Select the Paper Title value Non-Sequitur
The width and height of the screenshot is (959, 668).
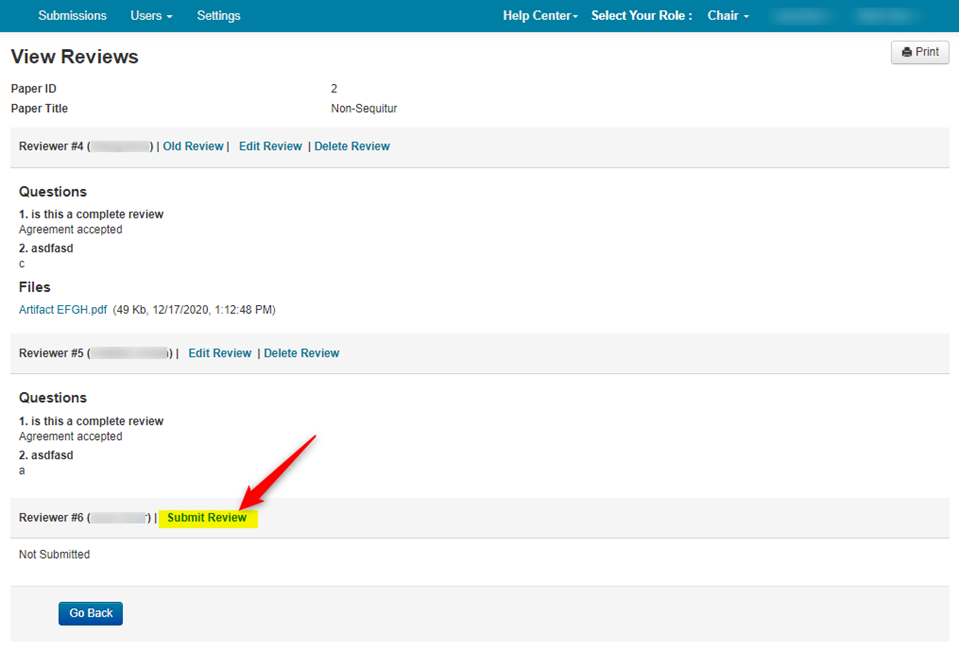[x=364, y=108]
